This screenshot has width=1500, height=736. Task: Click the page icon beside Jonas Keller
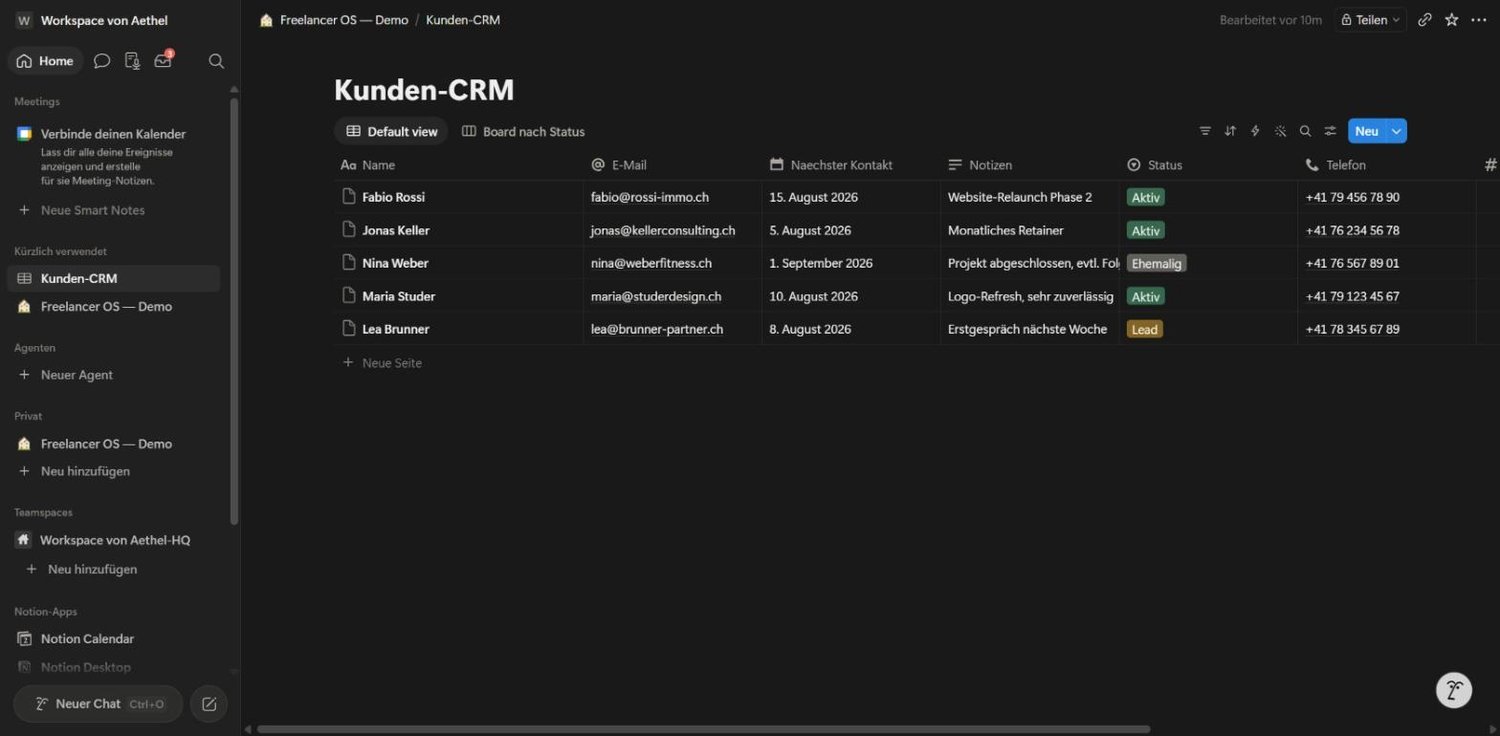349,230
